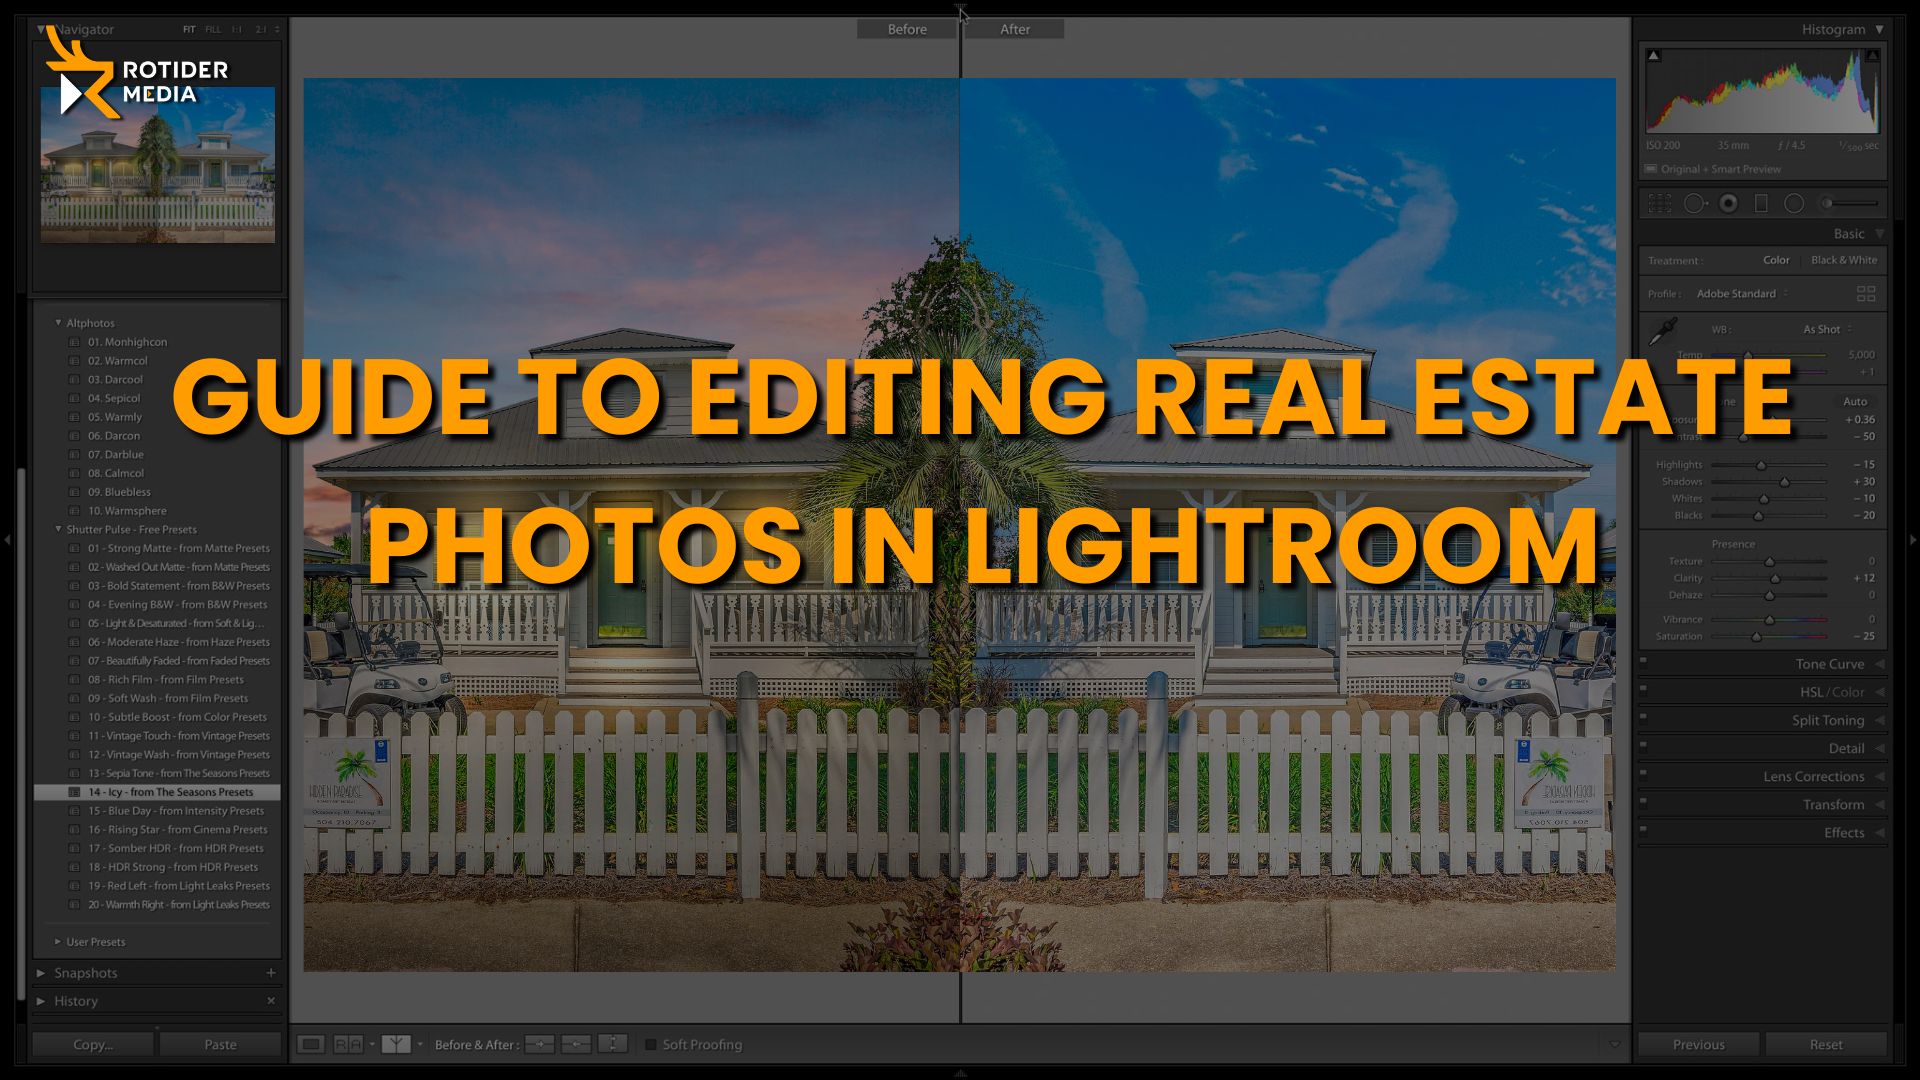This screenshot has width=1920, height=1080.
Task: Expand the History panel
Action: tap(41, 1001)
